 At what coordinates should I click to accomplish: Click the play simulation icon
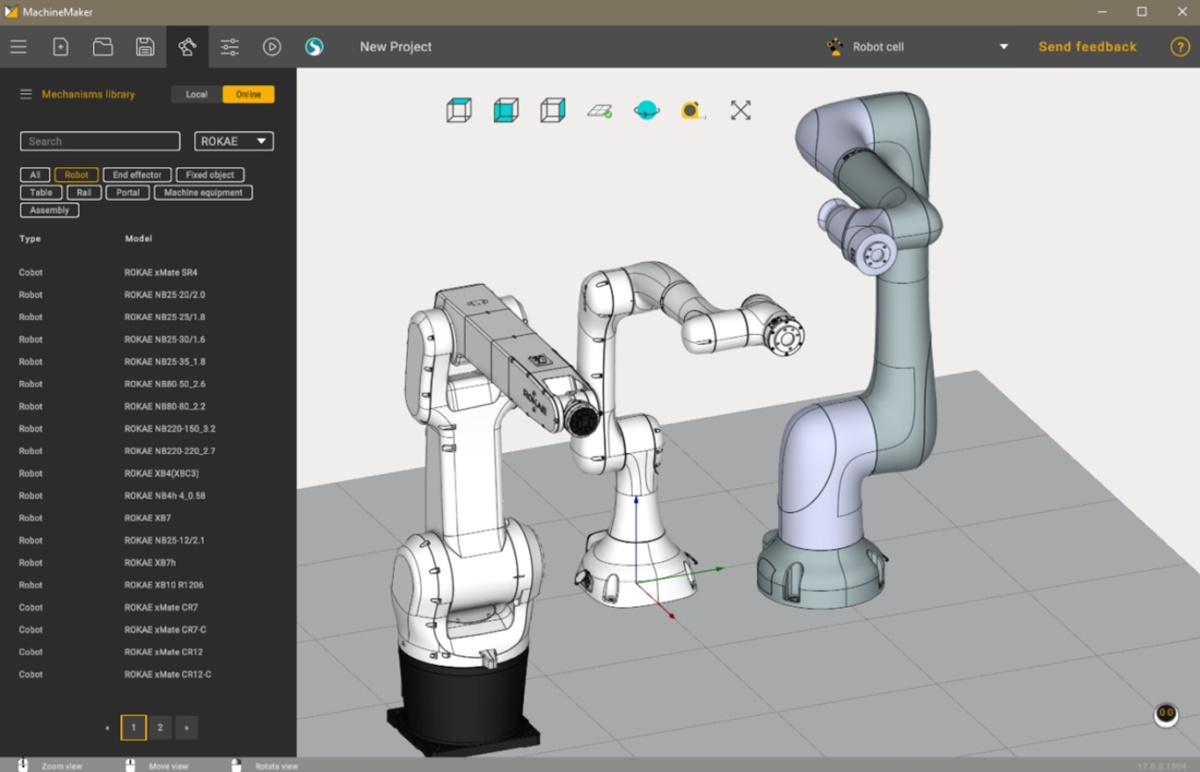pos(271,46)
